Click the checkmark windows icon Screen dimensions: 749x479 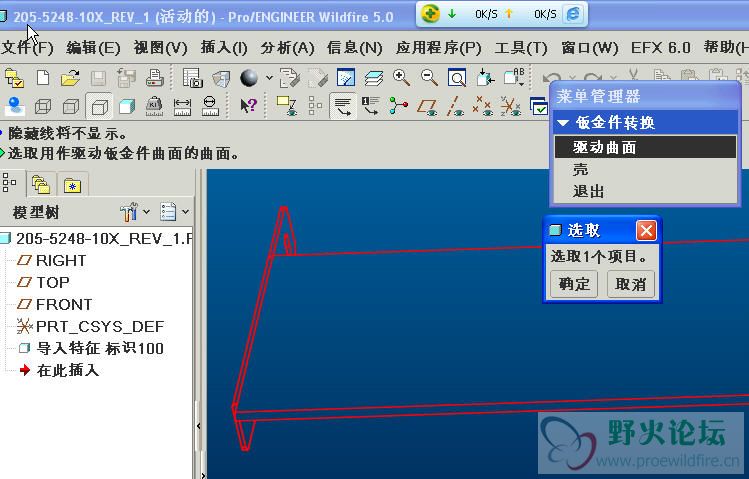coord(538,106)
